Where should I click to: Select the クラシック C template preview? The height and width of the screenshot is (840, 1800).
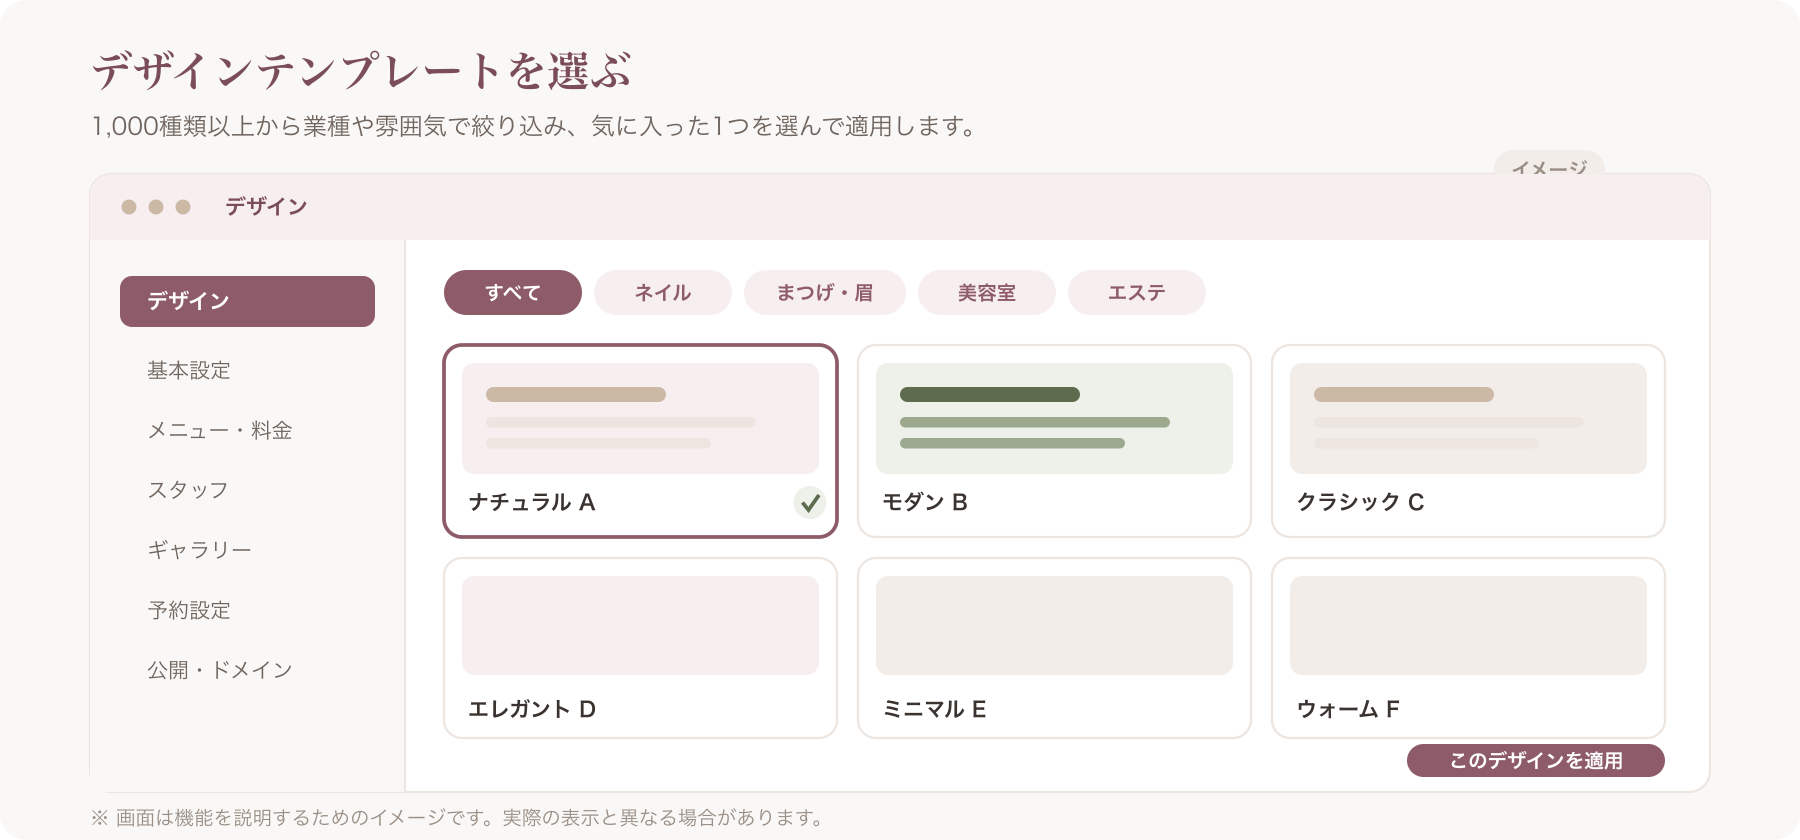tap(1468, 418)
